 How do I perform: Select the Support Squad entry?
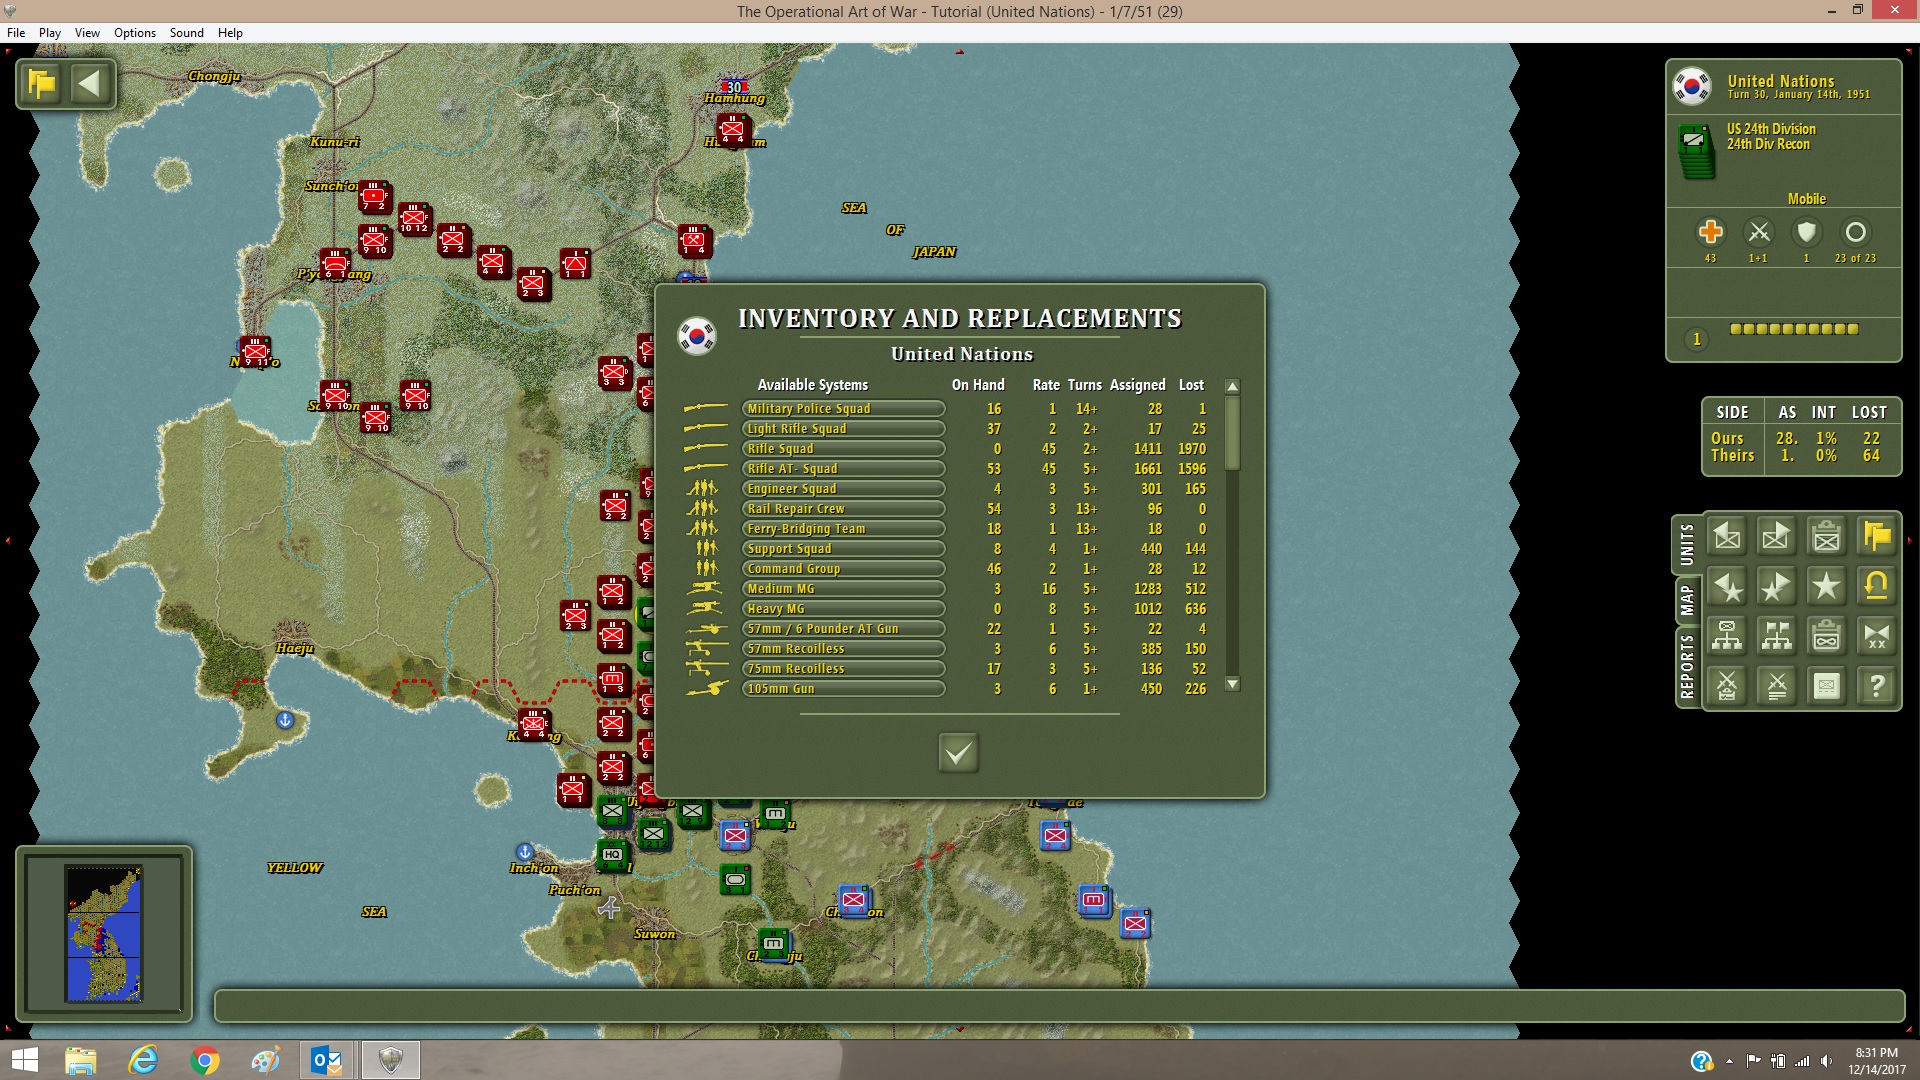[843, 549]
